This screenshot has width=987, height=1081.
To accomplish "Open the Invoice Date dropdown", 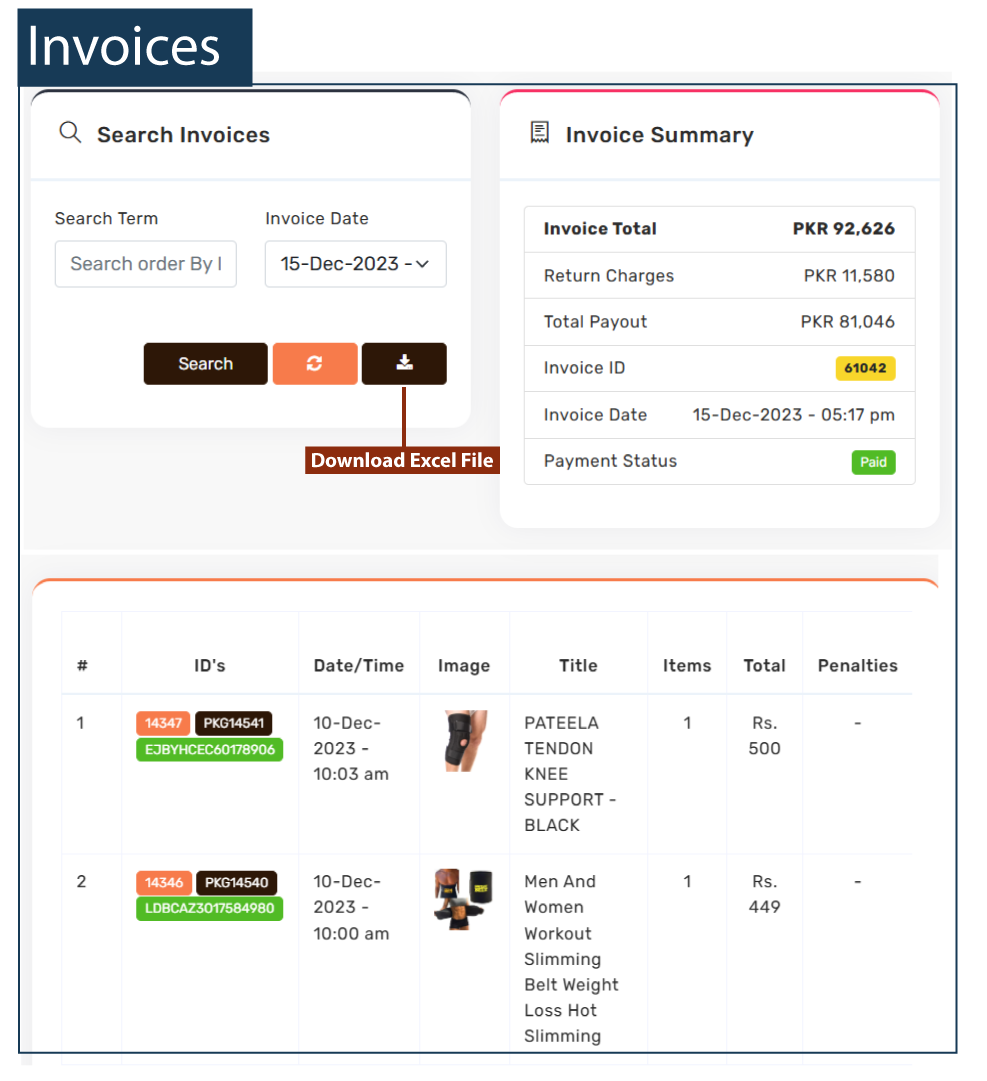I will 355,264.
